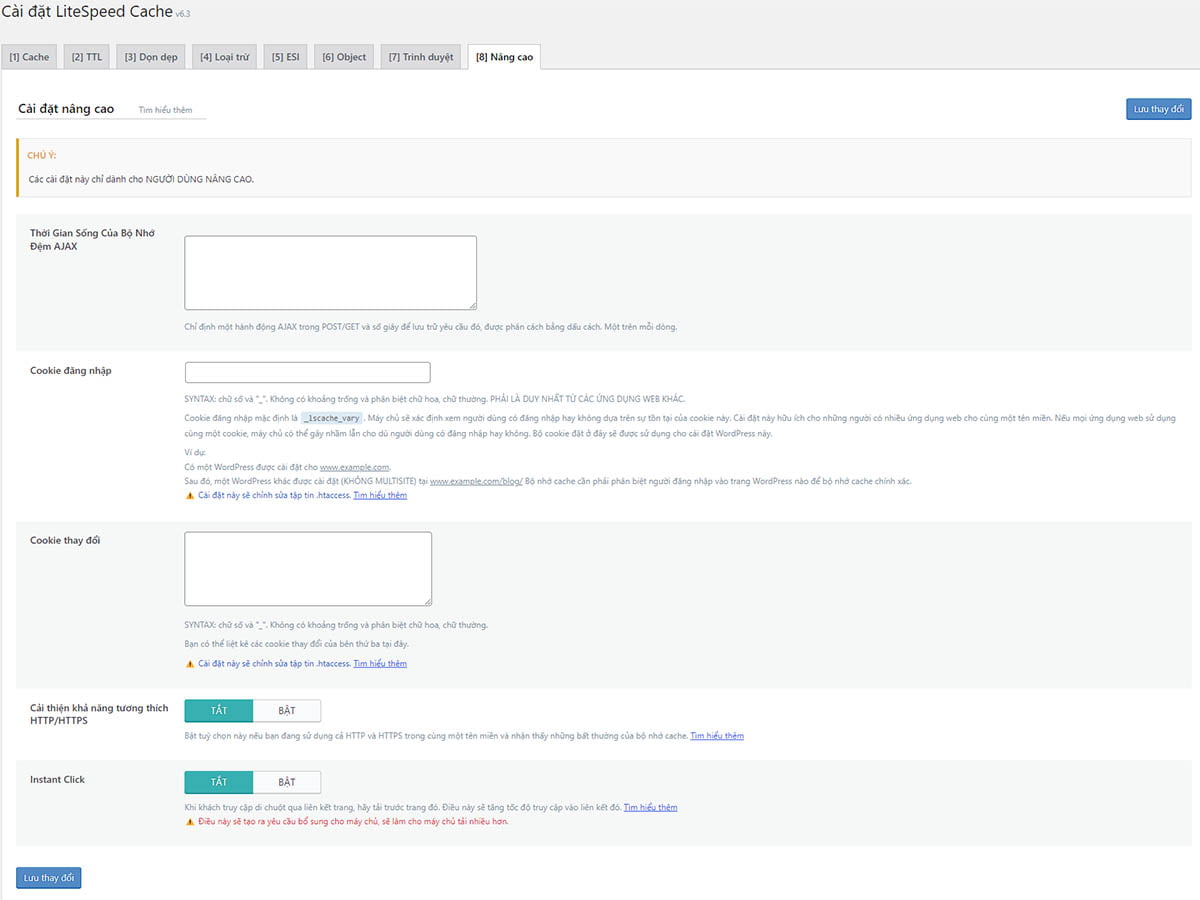The width and height of the screenshot is (1200, 900).
Task: Open Tìm hiểu thêm link under Cookie thay đổi
Action: click(x=380, y=663)
